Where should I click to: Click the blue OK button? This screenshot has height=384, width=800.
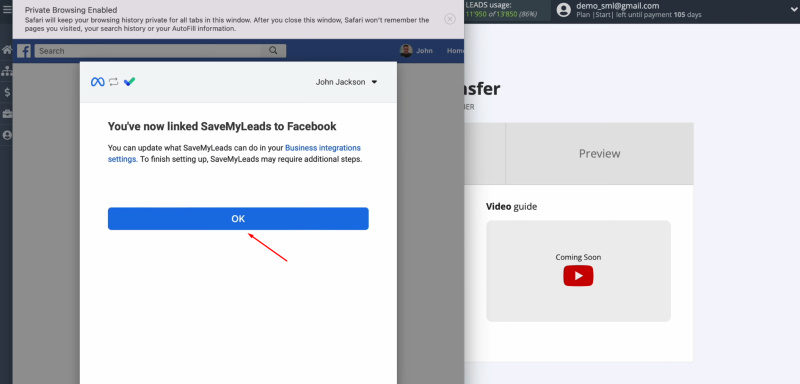pos(238,218)
